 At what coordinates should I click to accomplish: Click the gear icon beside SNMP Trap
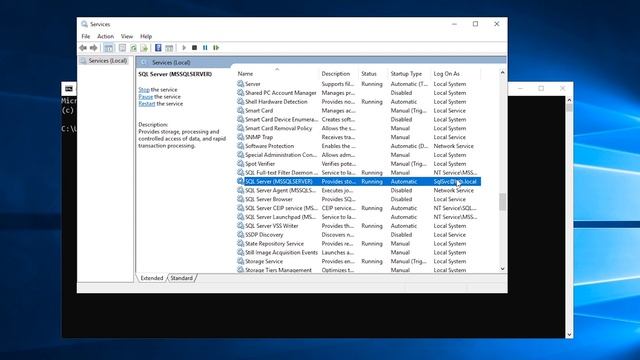pyautogui.click(x=240, y=137)
